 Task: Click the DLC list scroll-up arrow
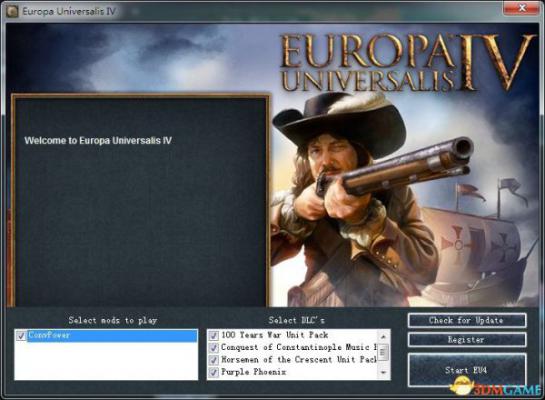[383, 336]
